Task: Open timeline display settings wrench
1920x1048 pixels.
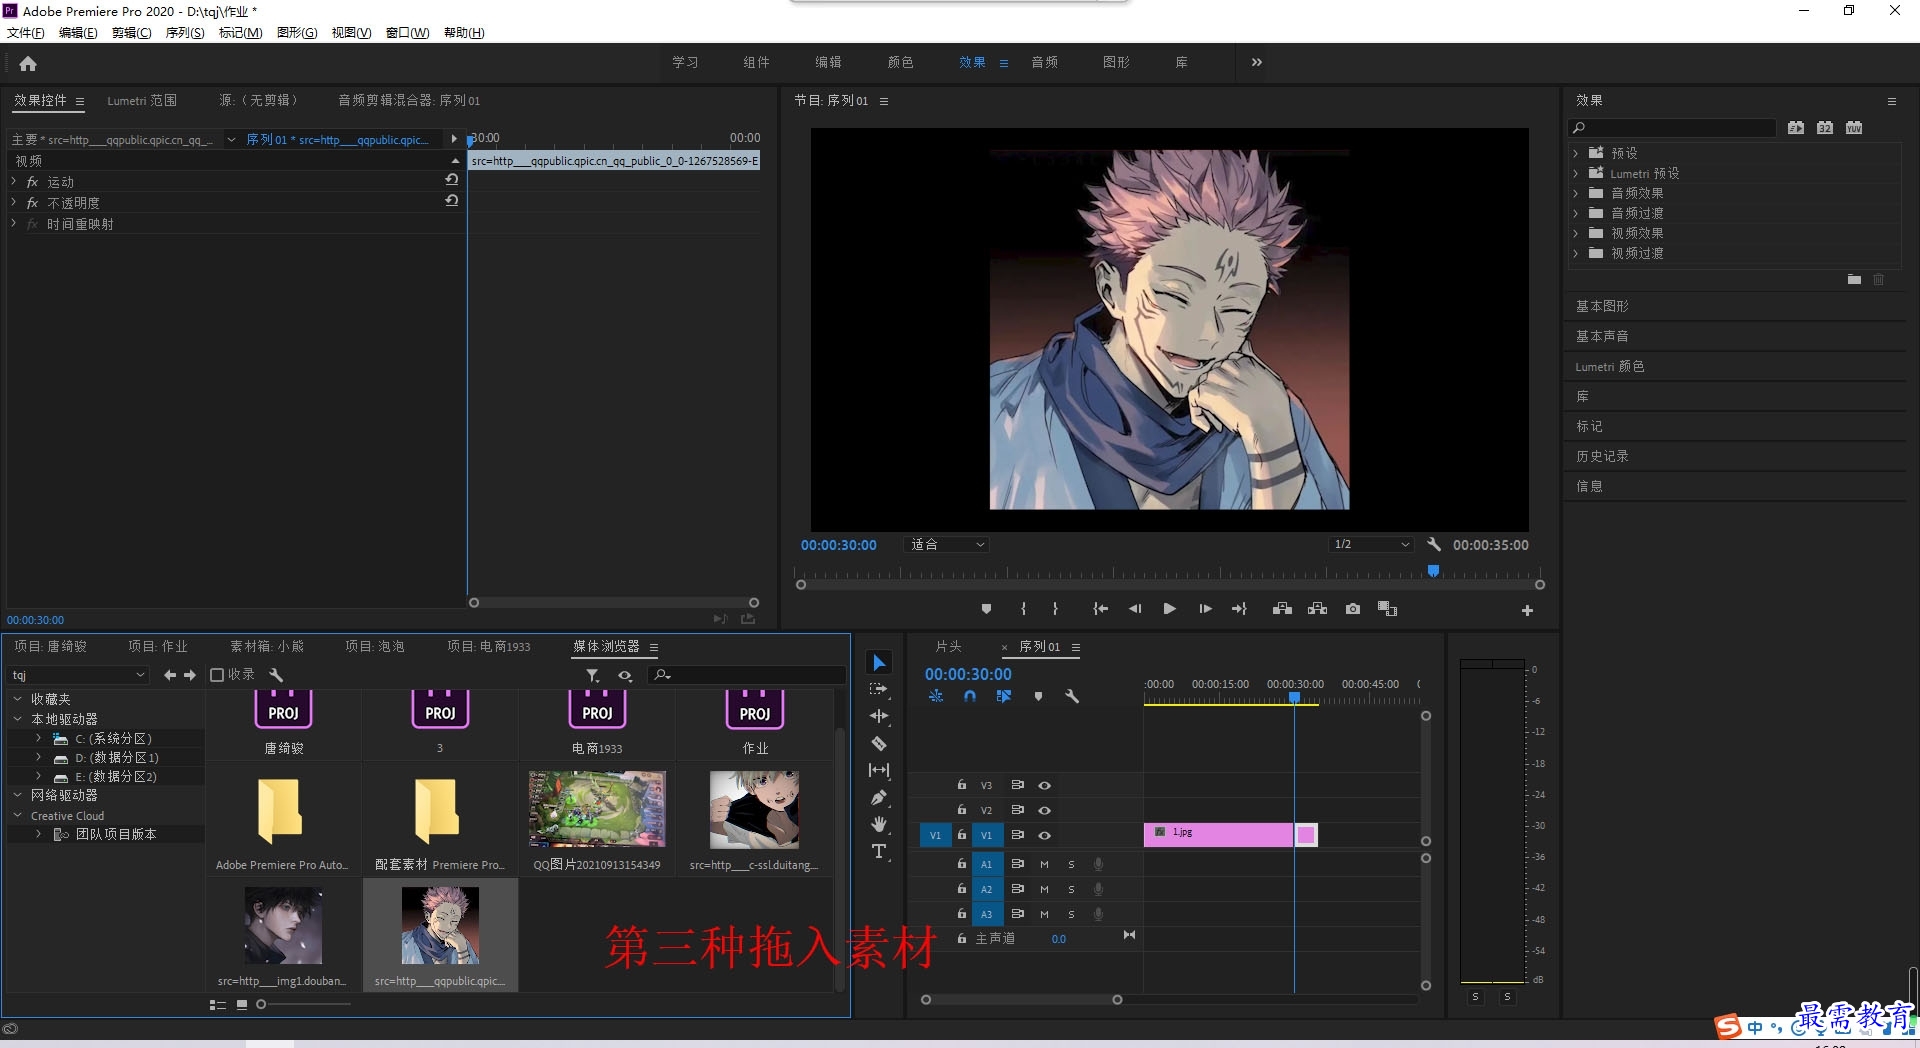Action: point(1072,696)
